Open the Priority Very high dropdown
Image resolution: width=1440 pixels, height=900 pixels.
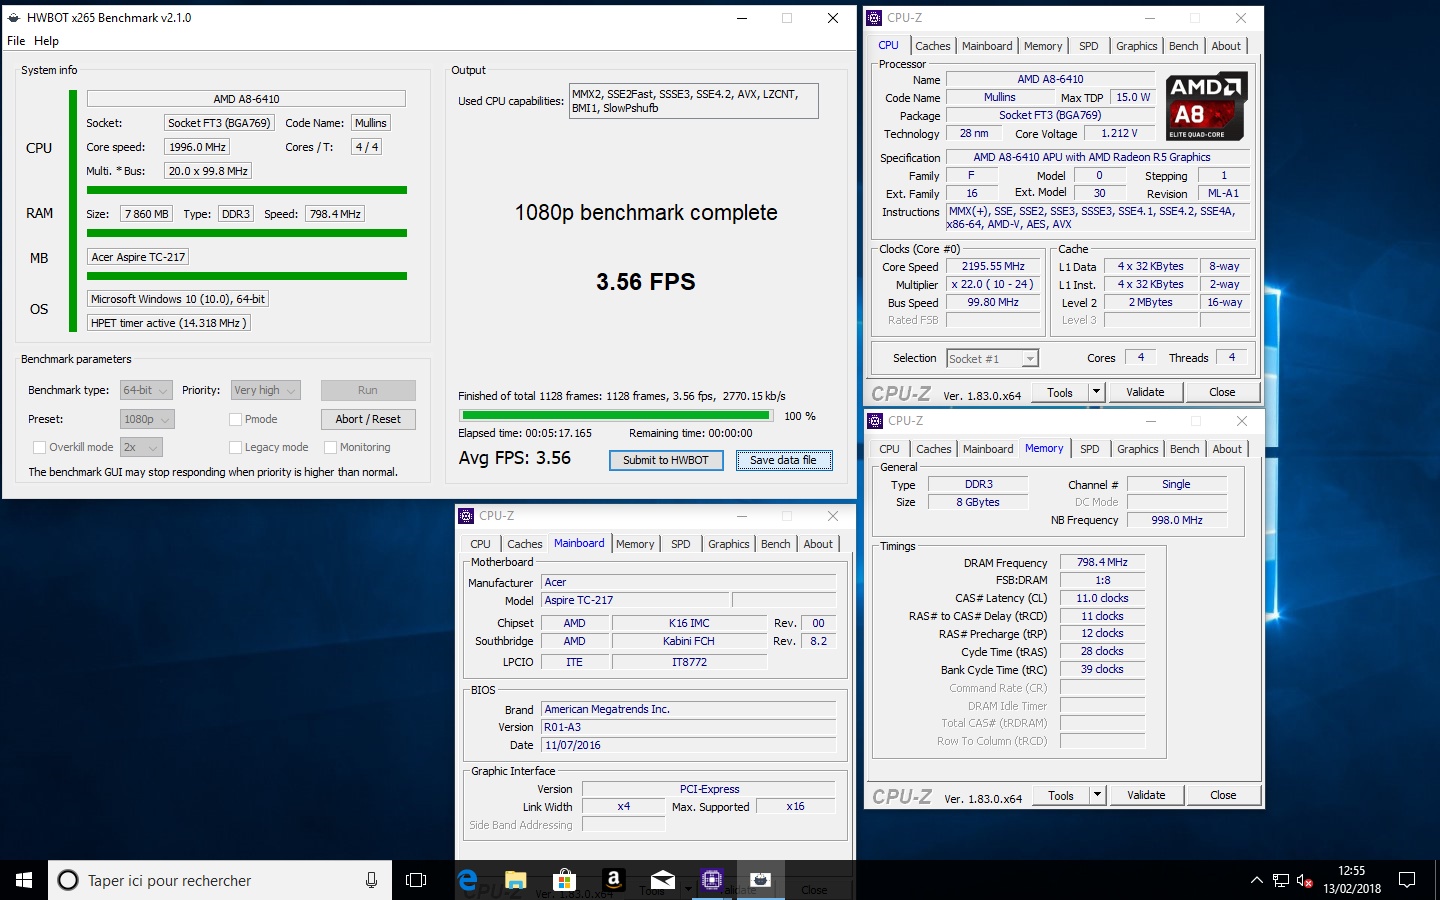tap(265, 390)
